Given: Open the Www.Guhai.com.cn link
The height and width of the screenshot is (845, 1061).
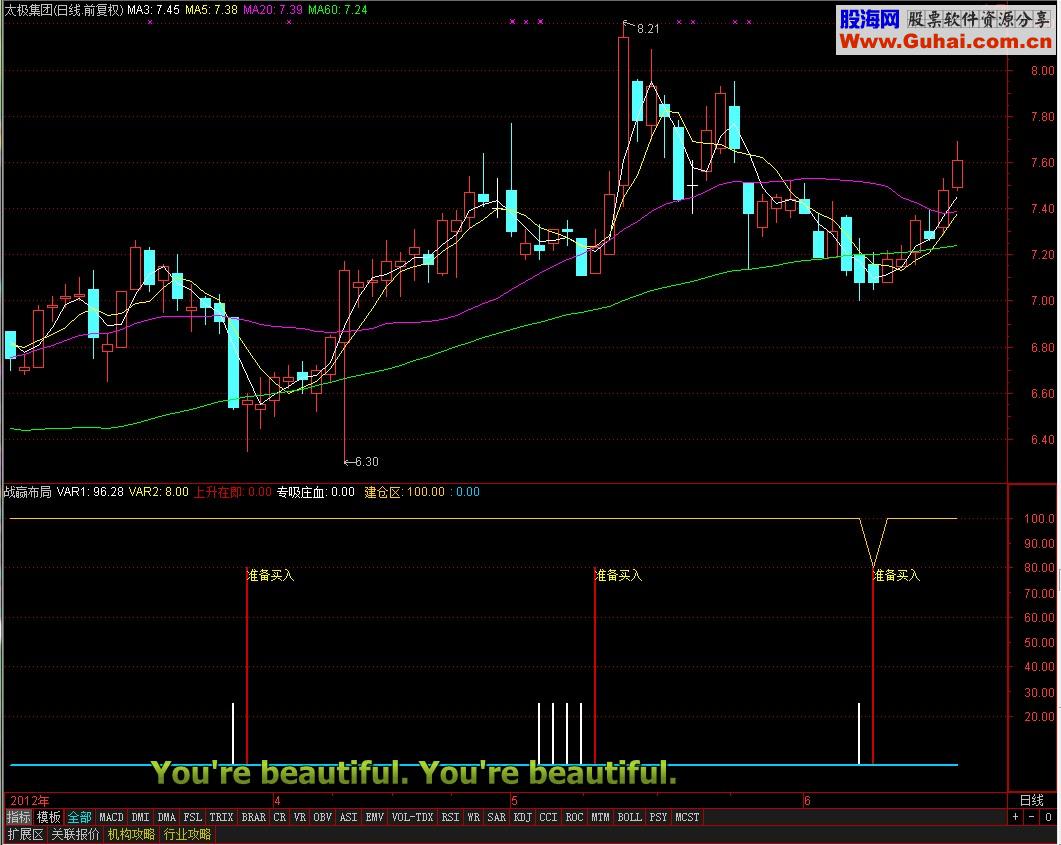Looking at the screenshot, I should (x=945, y=42).
